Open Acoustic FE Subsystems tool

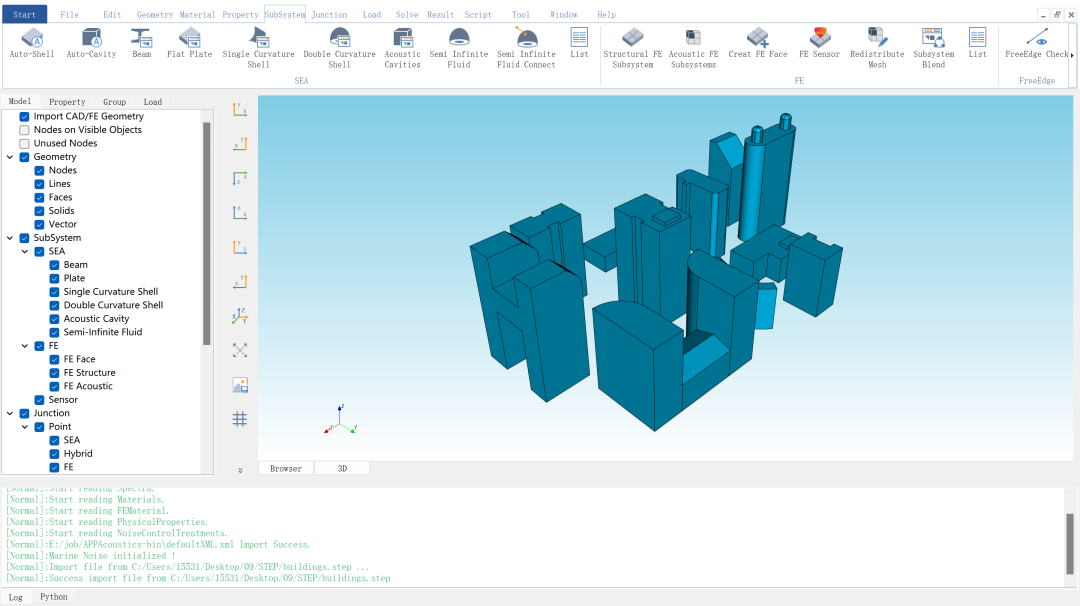point(693,48)
